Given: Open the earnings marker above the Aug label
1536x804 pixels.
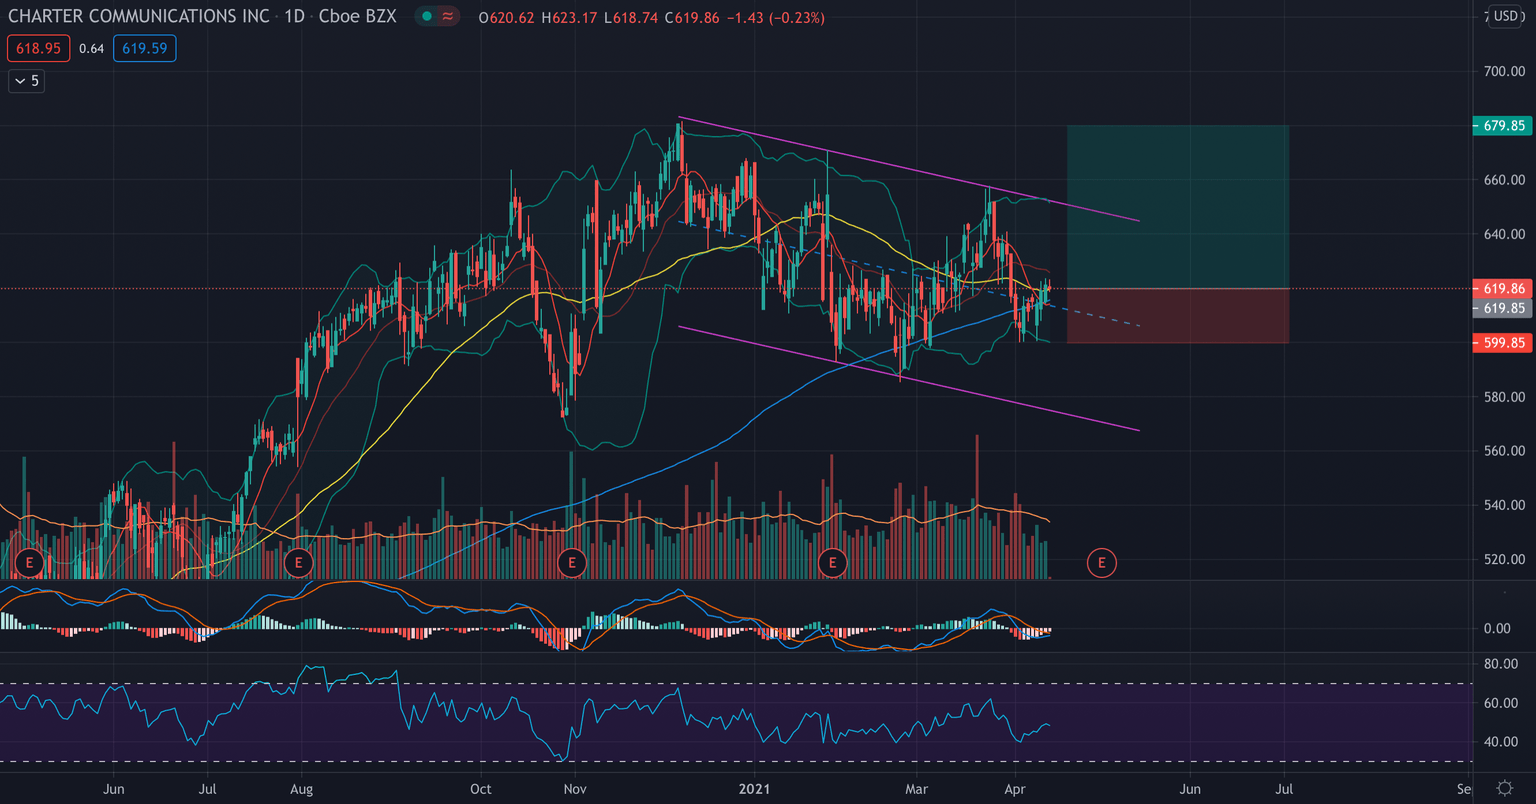Looking at the screenshot, I should [x=298, y=563].
